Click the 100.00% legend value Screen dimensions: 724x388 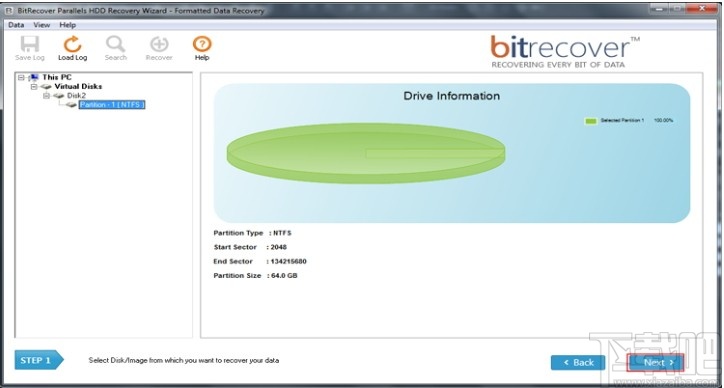point(664,121)
